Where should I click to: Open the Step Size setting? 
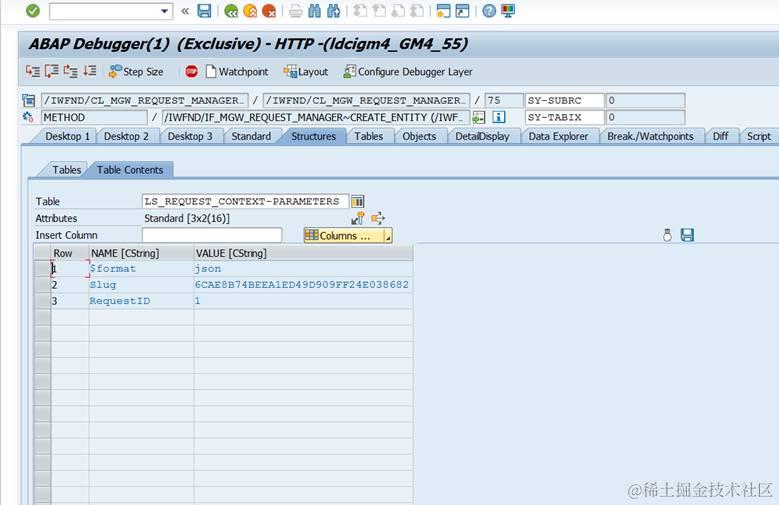pyautogui.click(x=136, y=72)
